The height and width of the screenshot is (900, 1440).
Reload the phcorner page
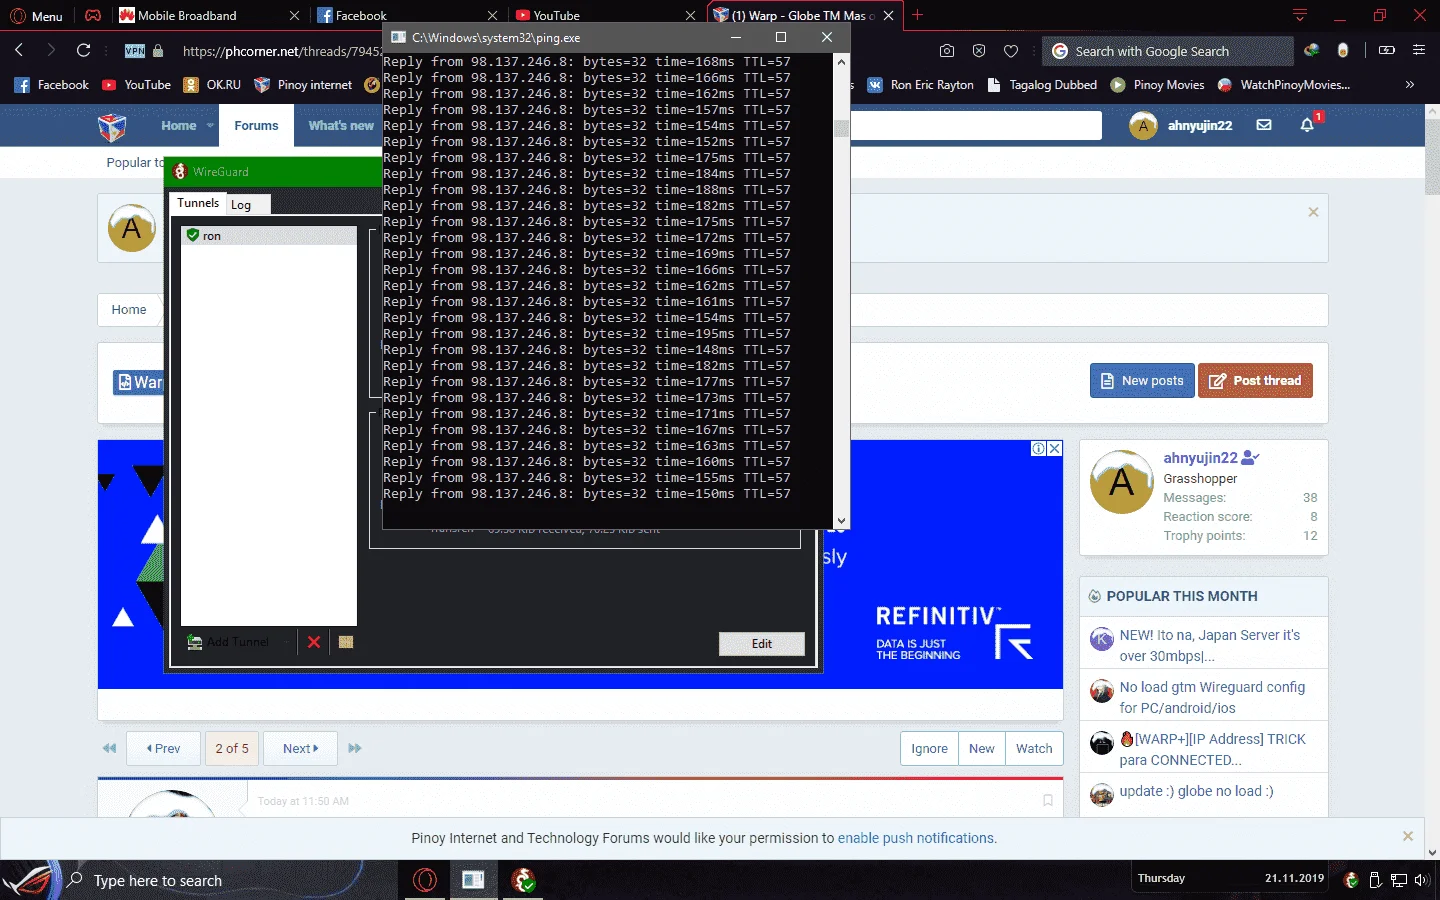pos(84,50)
